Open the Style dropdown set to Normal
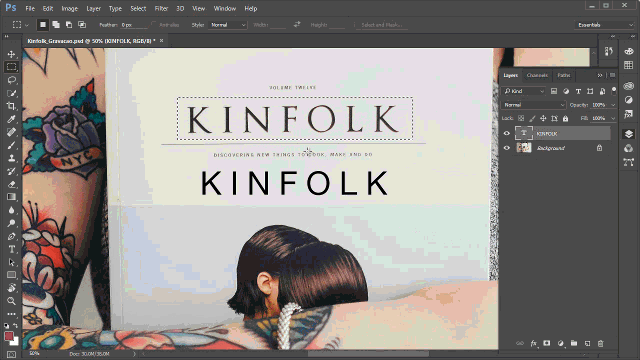 (x=228, y=25)
